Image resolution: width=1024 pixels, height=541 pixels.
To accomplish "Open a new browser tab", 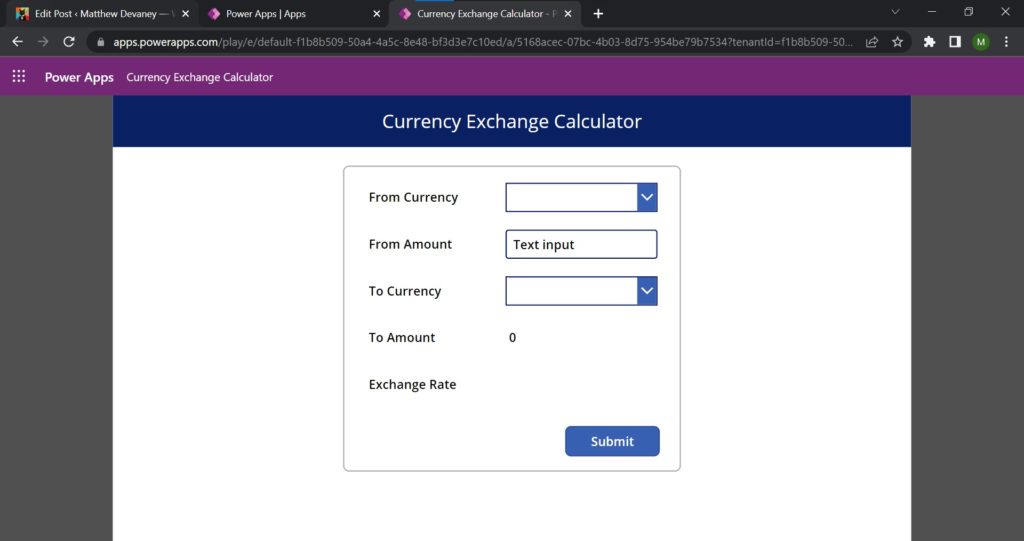I will [x=598, y=14].
